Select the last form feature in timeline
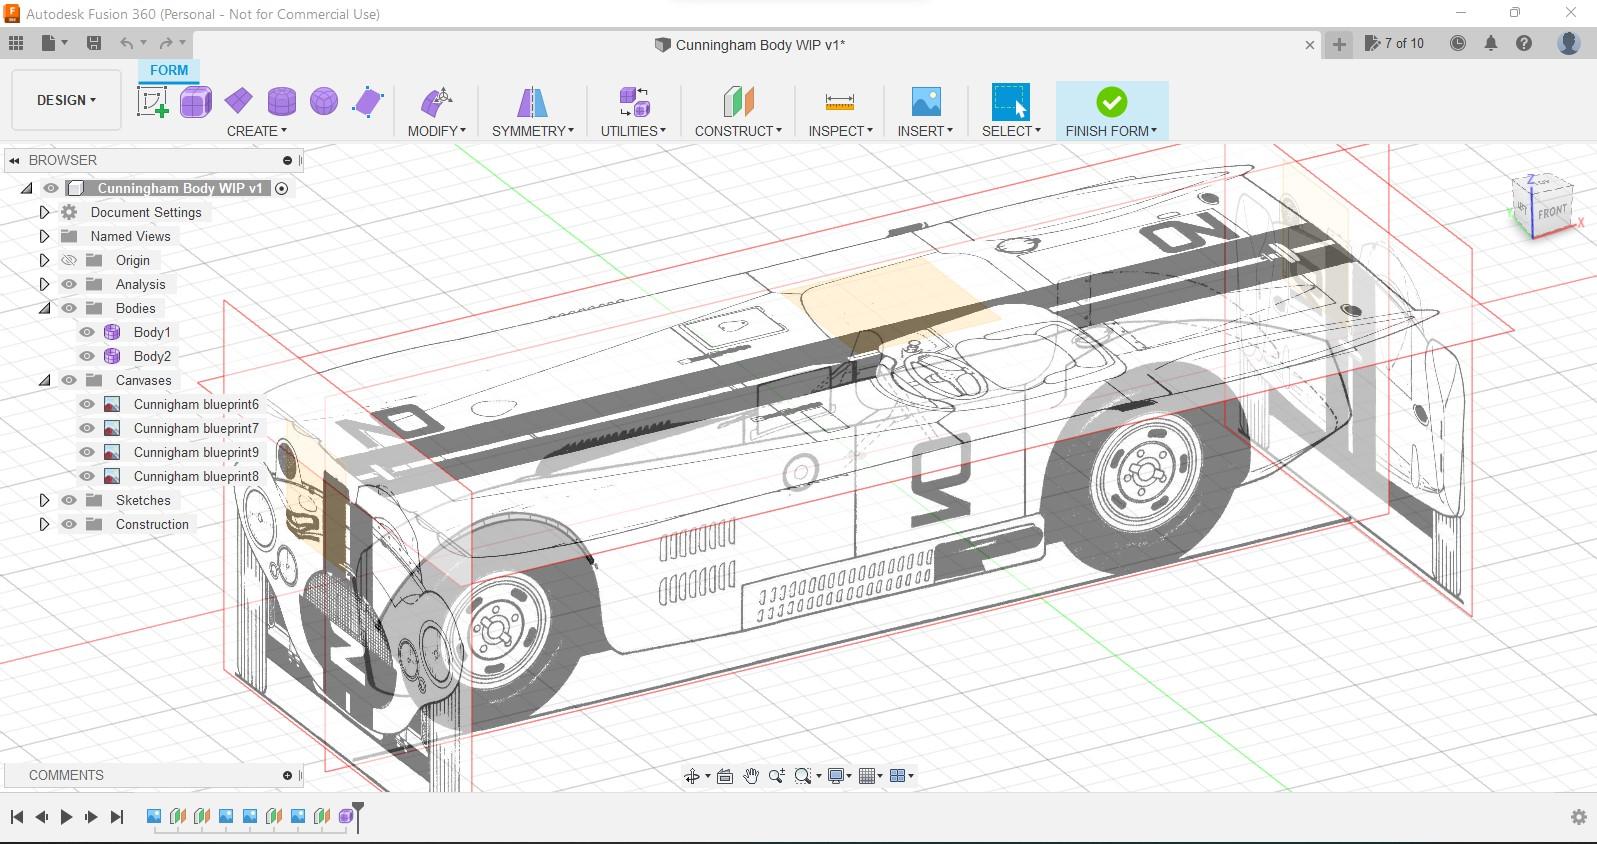The image size is (1597, 844). 346,816
